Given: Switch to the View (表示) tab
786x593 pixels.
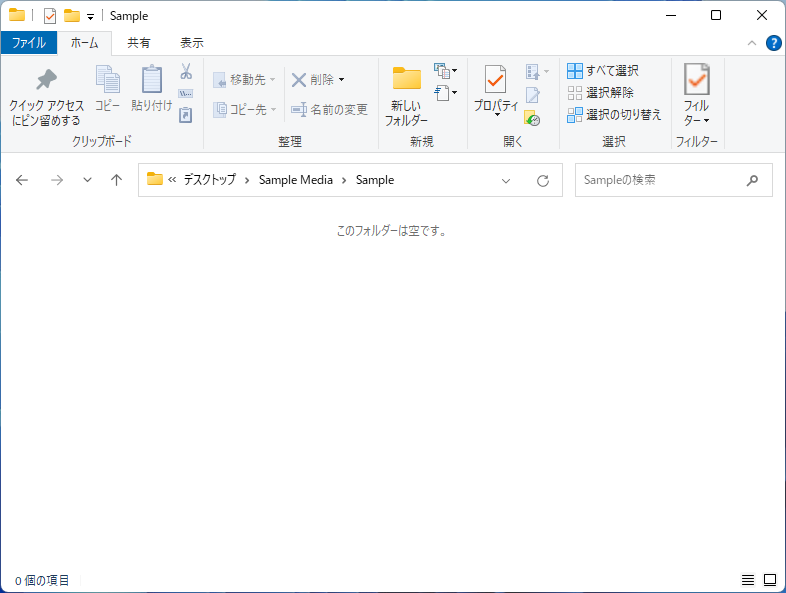Looking at the screenshot, I should (x=192, y=43).
